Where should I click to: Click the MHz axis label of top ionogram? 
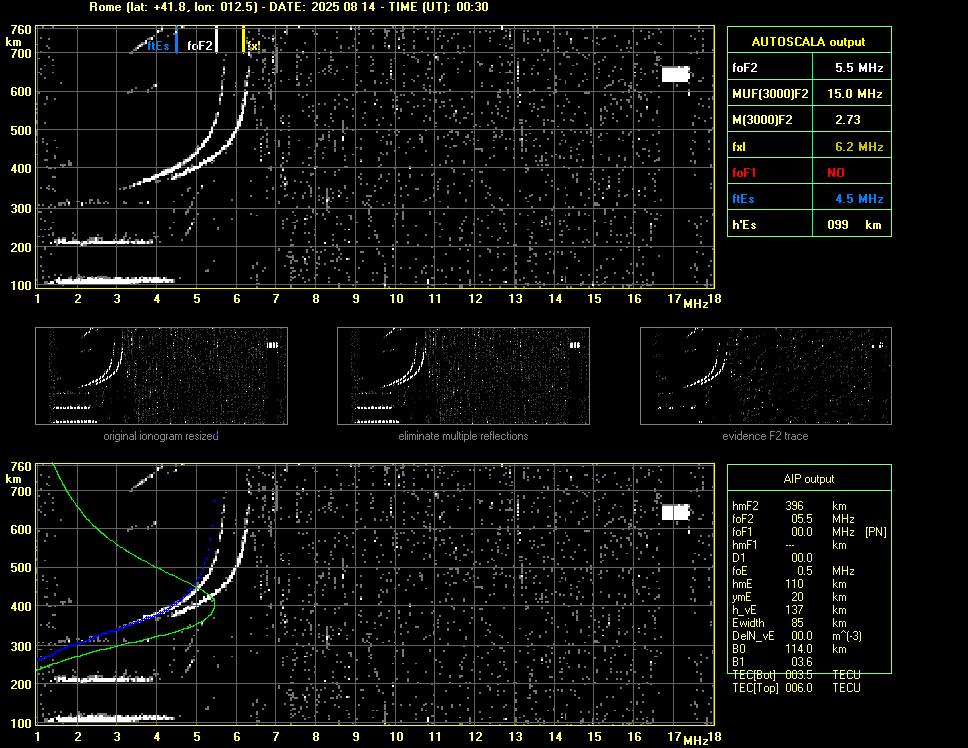click(x=695, y=304)
